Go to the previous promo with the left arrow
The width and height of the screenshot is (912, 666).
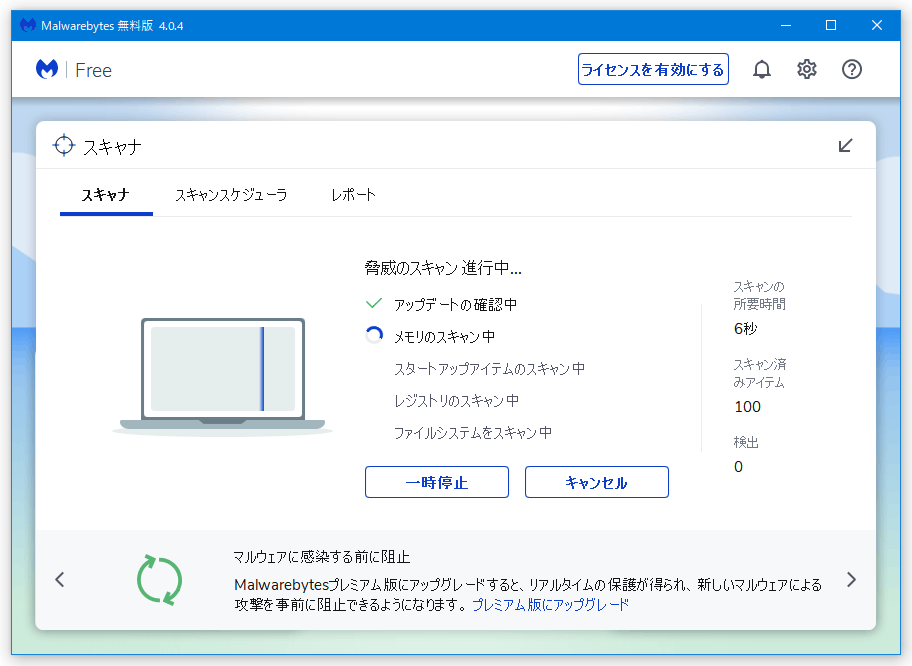click(x=59, y=579)
